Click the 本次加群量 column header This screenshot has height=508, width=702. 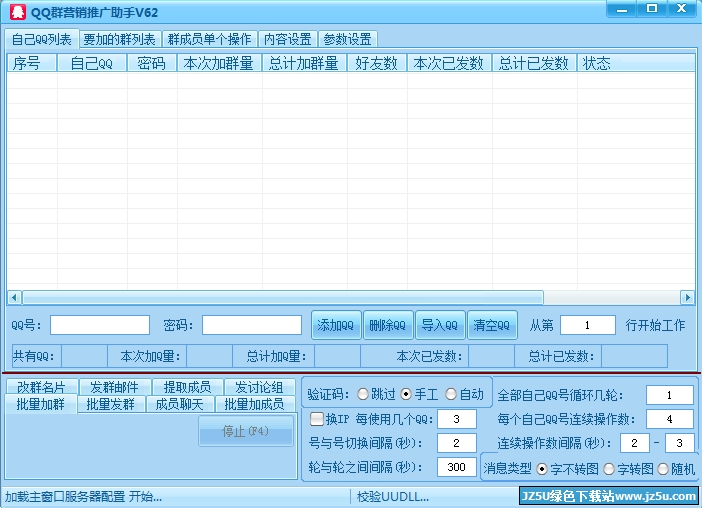(x=220, y=63)
